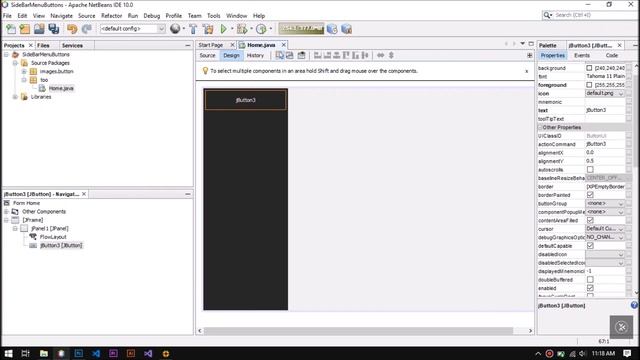Click the Change horizontal resizability icon

tap(380, 55)
